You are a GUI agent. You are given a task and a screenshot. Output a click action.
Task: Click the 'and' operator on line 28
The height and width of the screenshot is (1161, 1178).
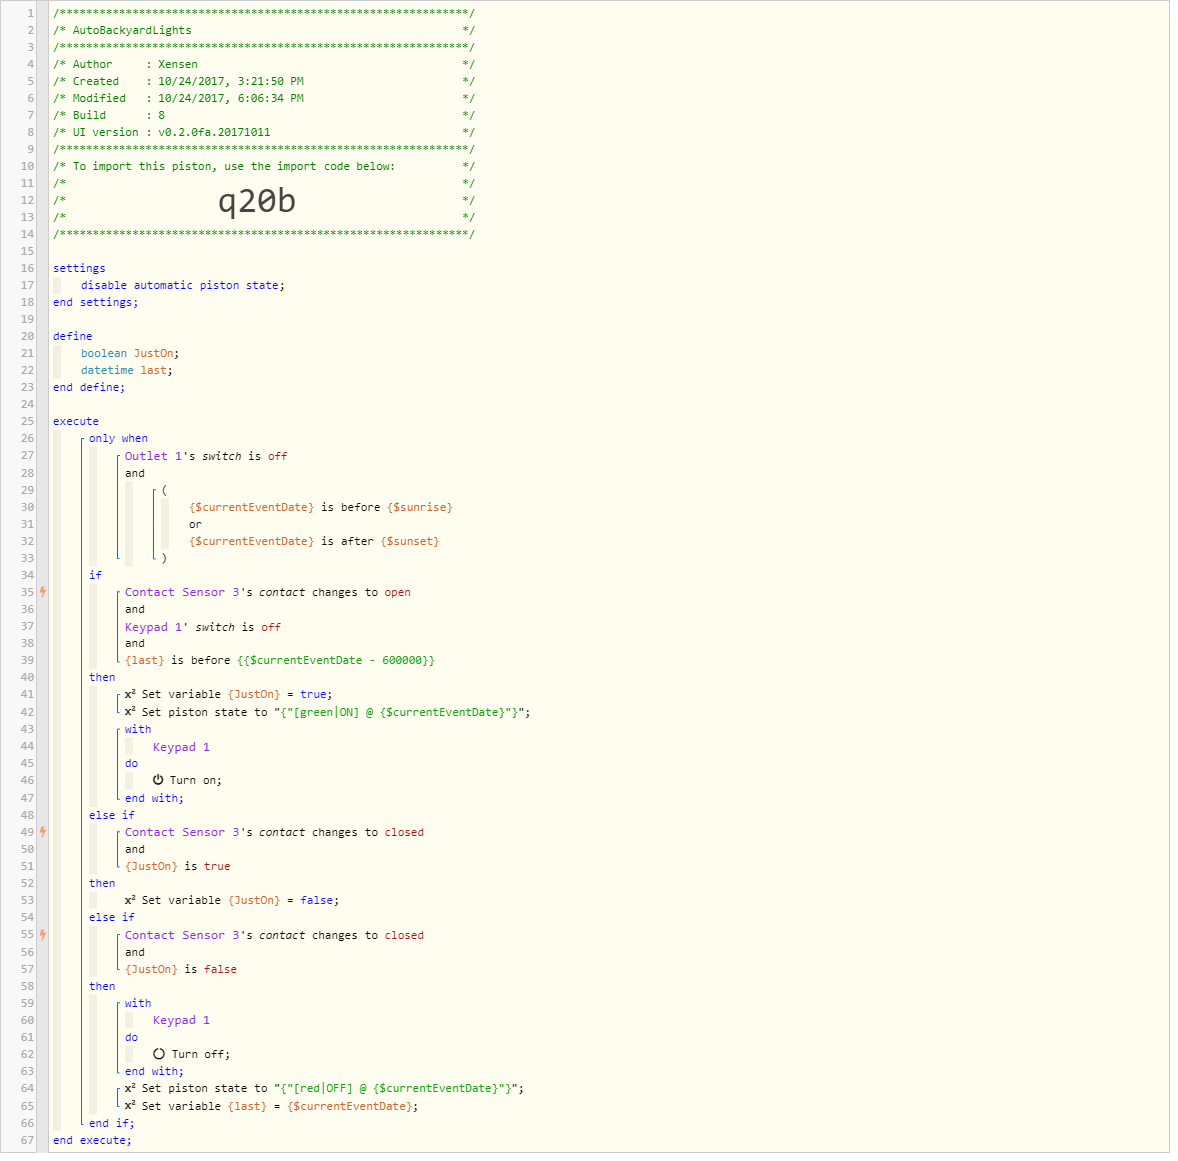(134, 473)
